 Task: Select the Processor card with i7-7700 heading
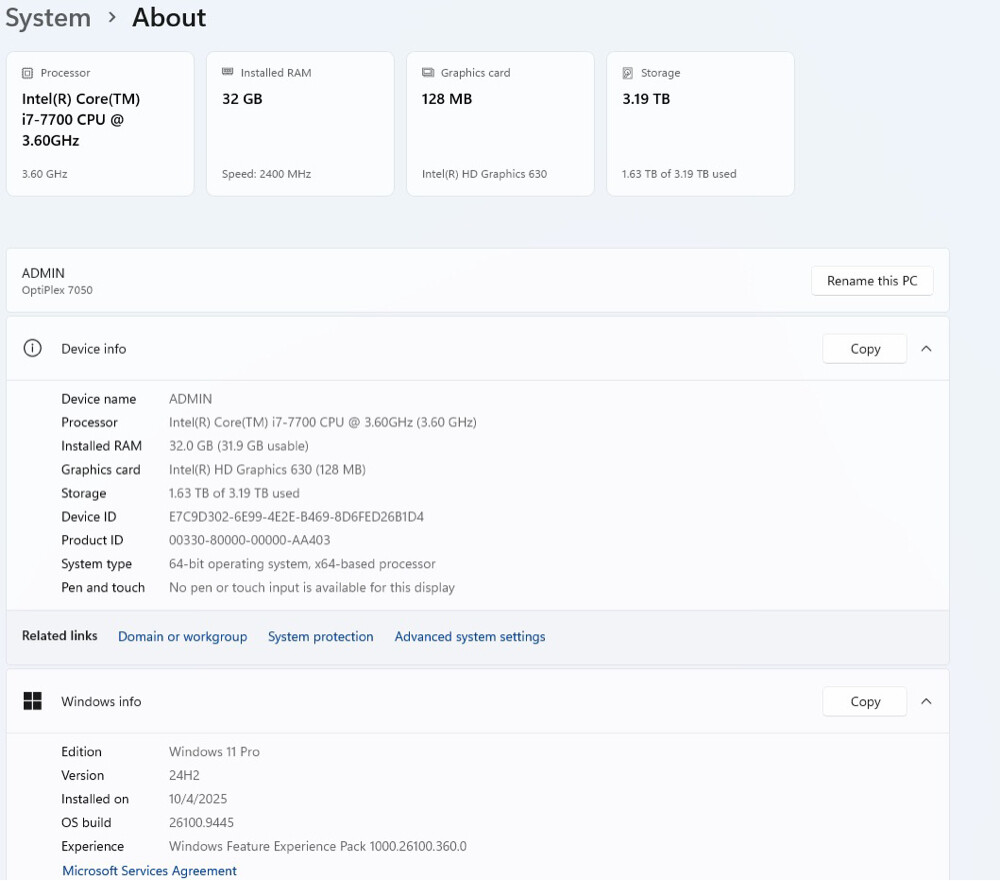(100, 124)
